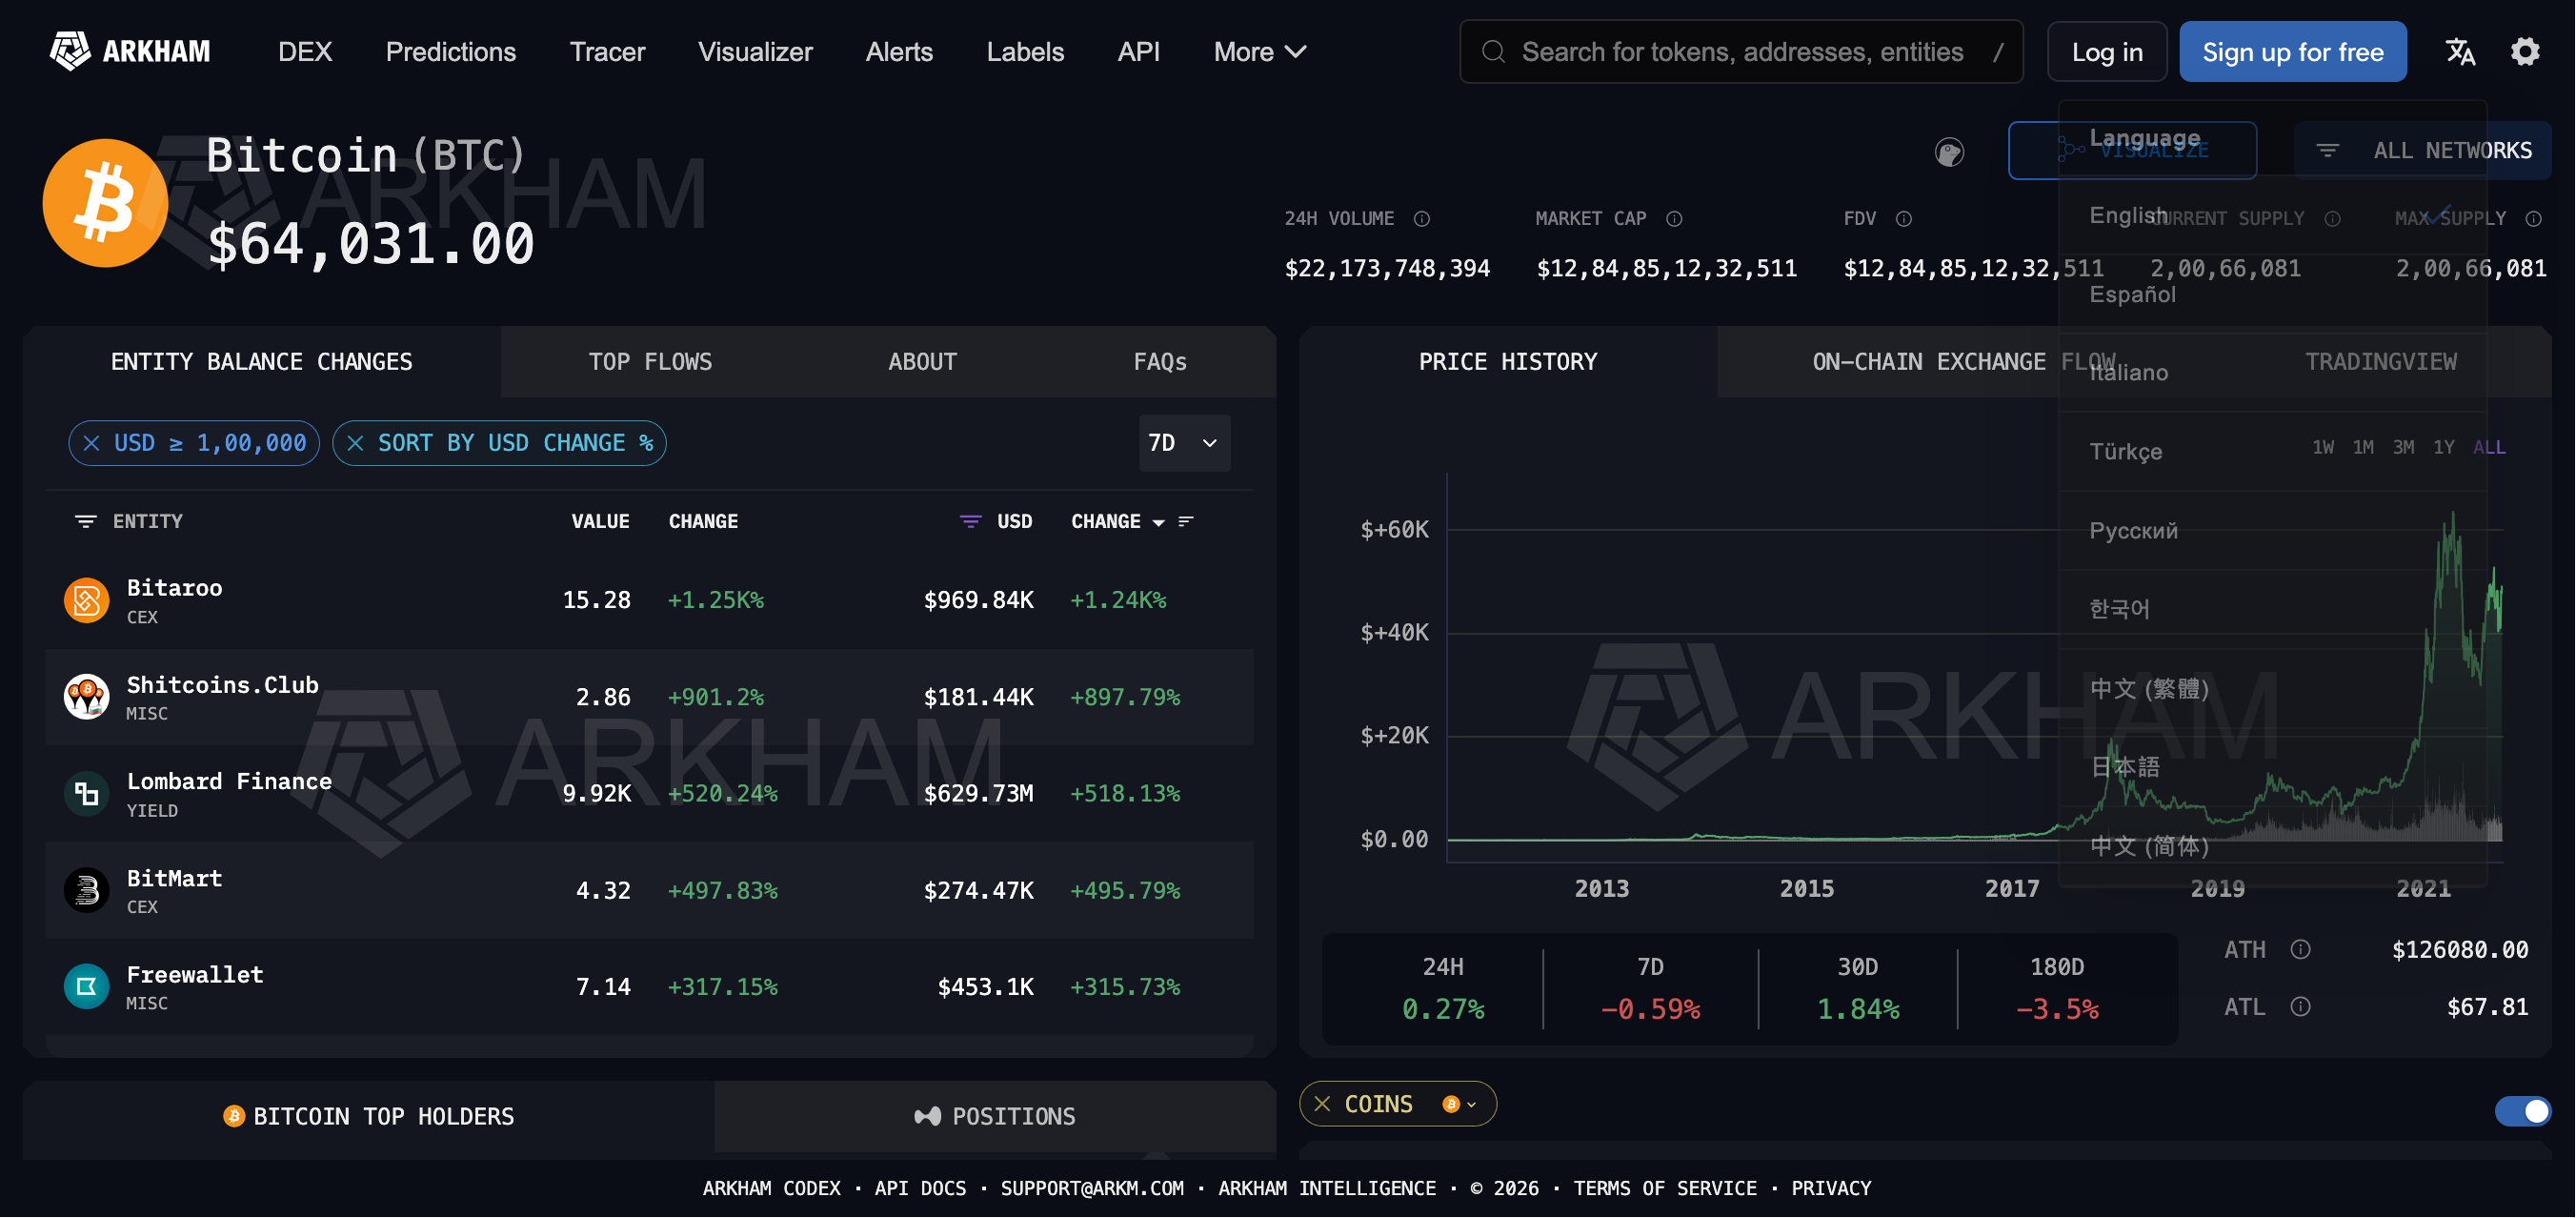Choose 中文 (简体) in the Language menu
The height and width of the screenshot is (1218, 2576).
click(2272, 846)
